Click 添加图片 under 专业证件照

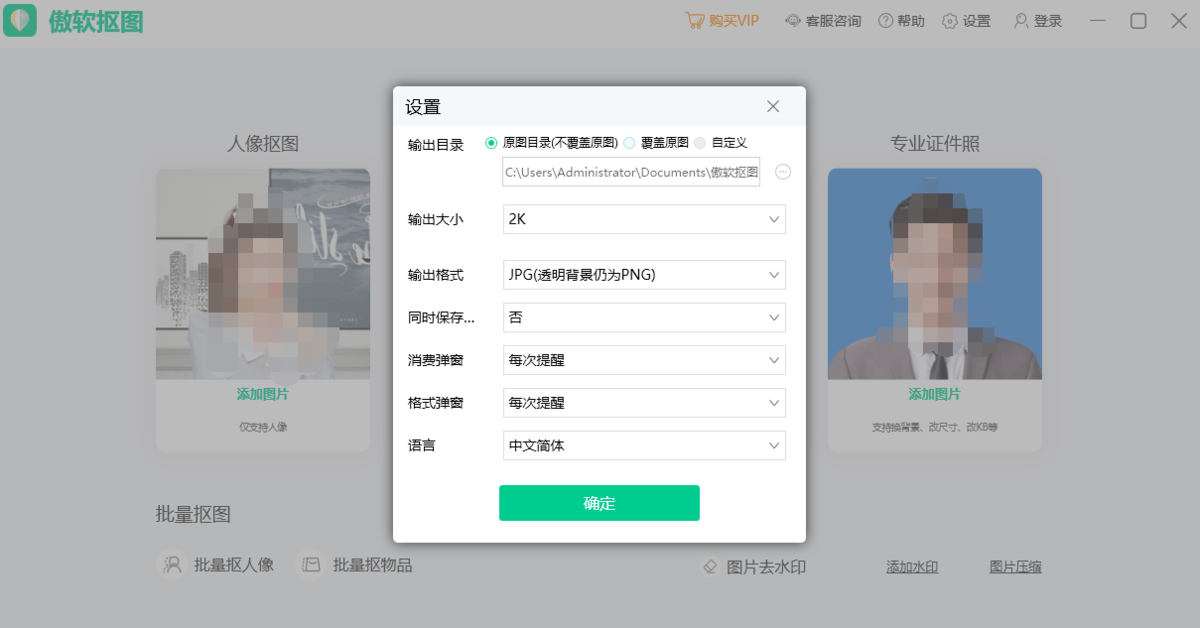[935, 394]
